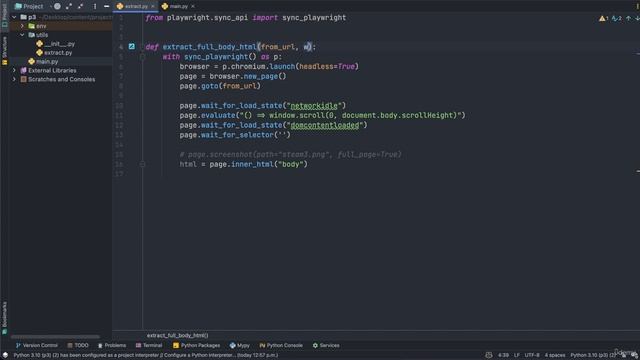Click the collapse all icon in Project panel
The height and width of the screenshot is (360, 640).
point(80,6)
